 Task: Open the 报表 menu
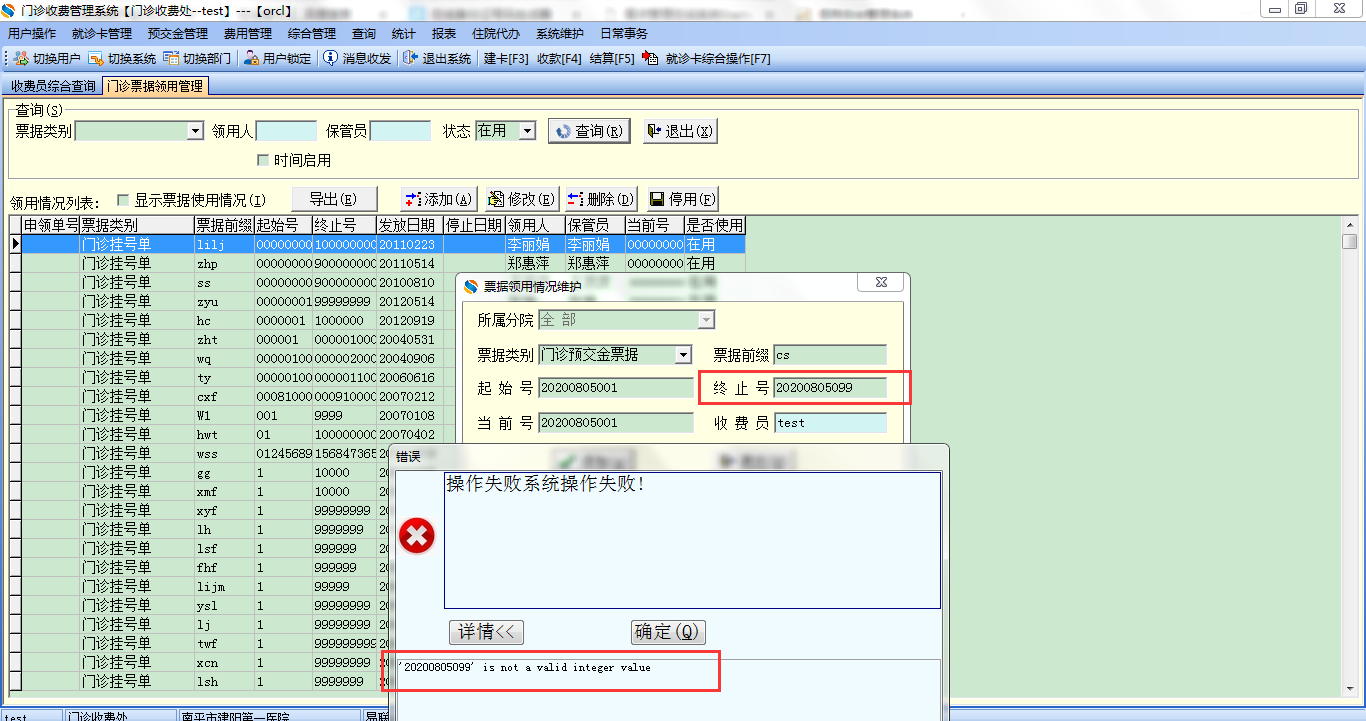(444, 34)
